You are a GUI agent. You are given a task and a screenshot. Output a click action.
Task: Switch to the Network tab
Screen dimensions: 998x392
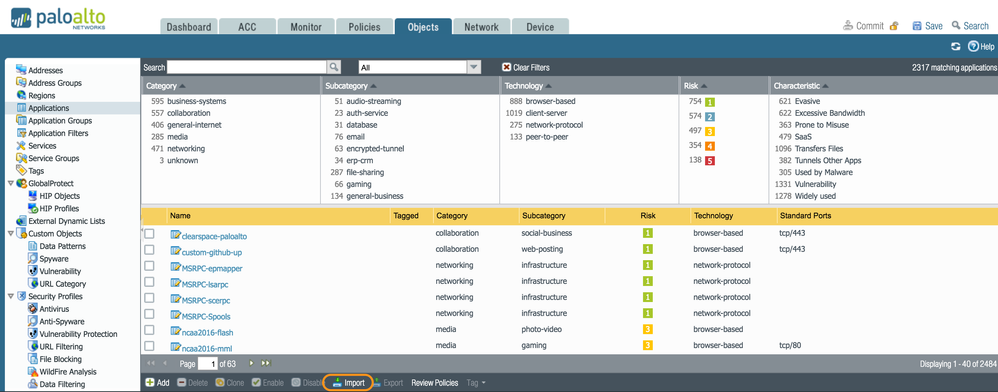(481, 27)
